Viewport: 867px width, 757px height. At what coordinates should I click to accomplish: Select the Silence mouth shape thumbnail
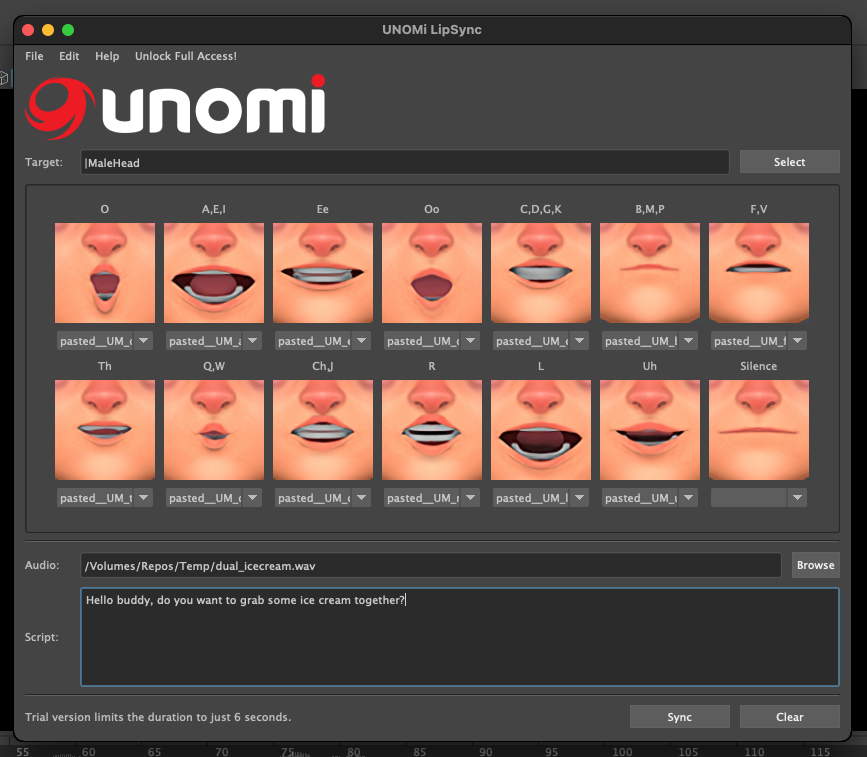click(x=758, y=430)
